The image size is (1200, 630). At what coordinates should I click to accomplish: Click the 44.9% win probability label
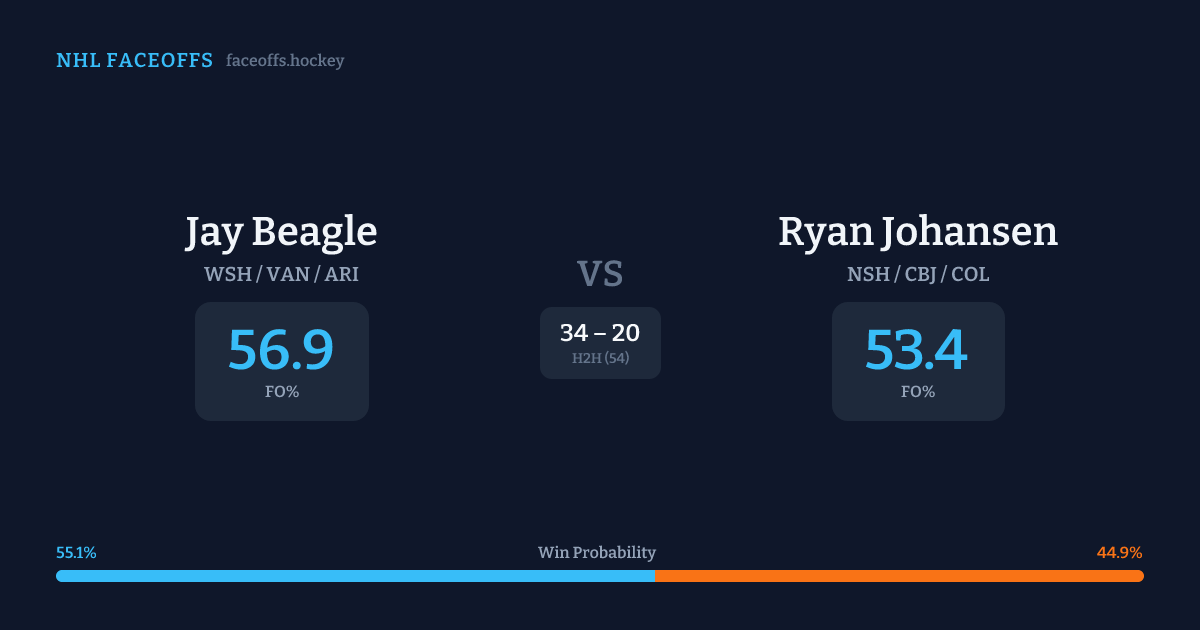[1119, 553]
